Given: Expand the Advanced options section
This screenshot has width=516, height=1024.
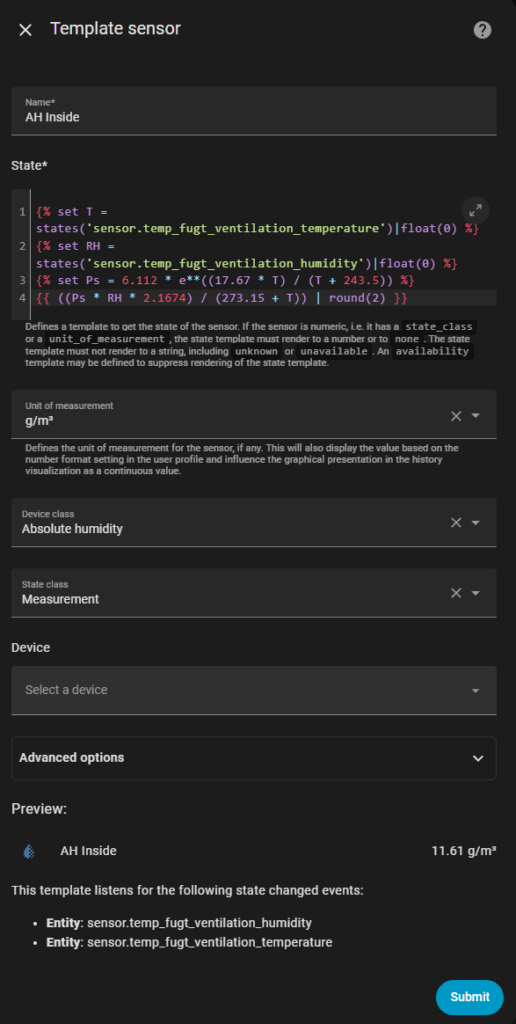Looking at the screenshot, I should click(x=253, y=758).
